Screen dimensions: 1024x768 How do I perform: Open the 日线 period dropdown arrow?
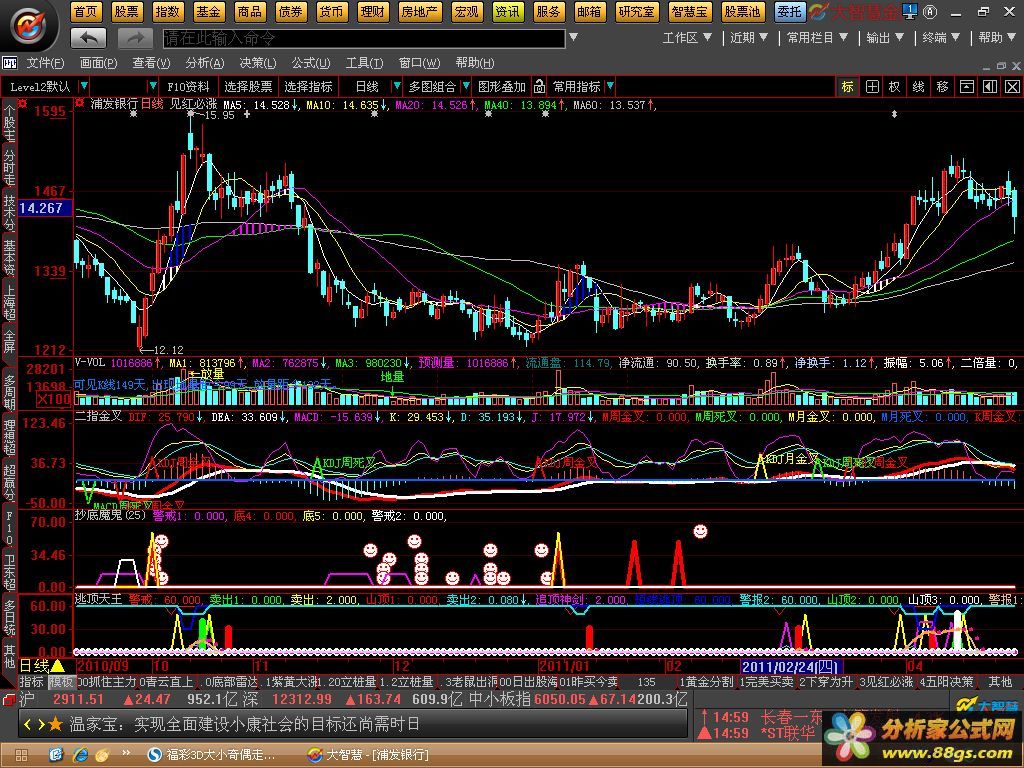[396, 86]
